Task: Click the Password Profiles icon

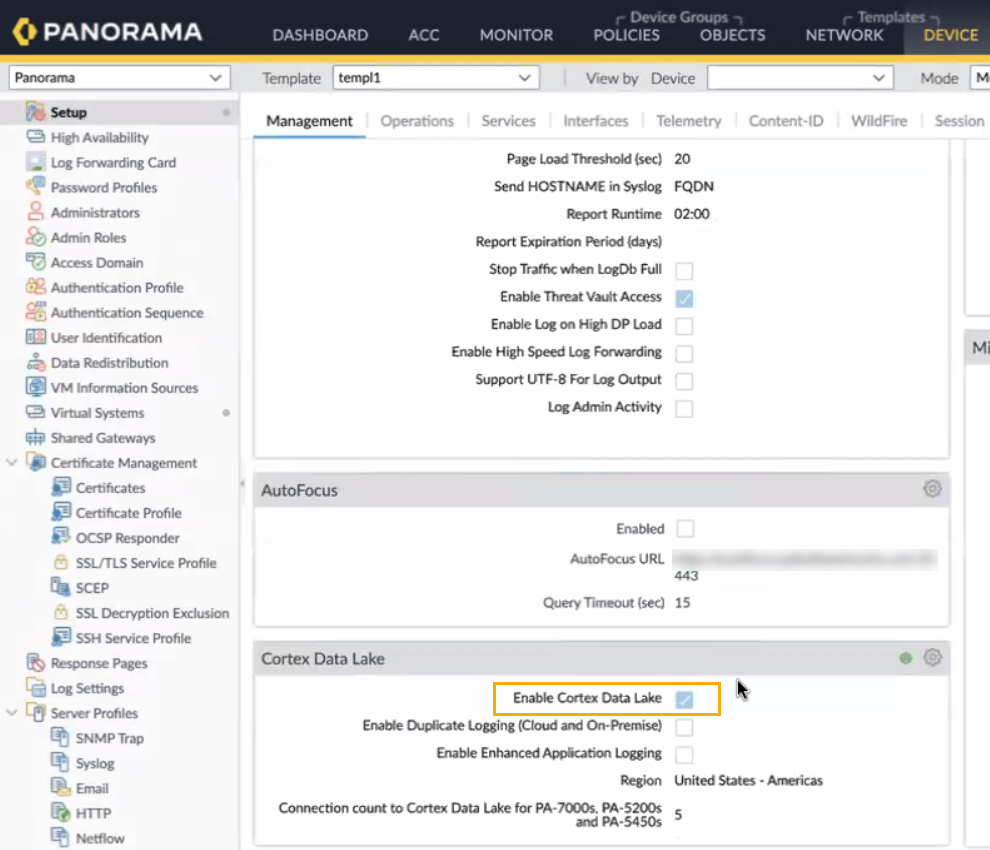Action: (x=36, y=187)
